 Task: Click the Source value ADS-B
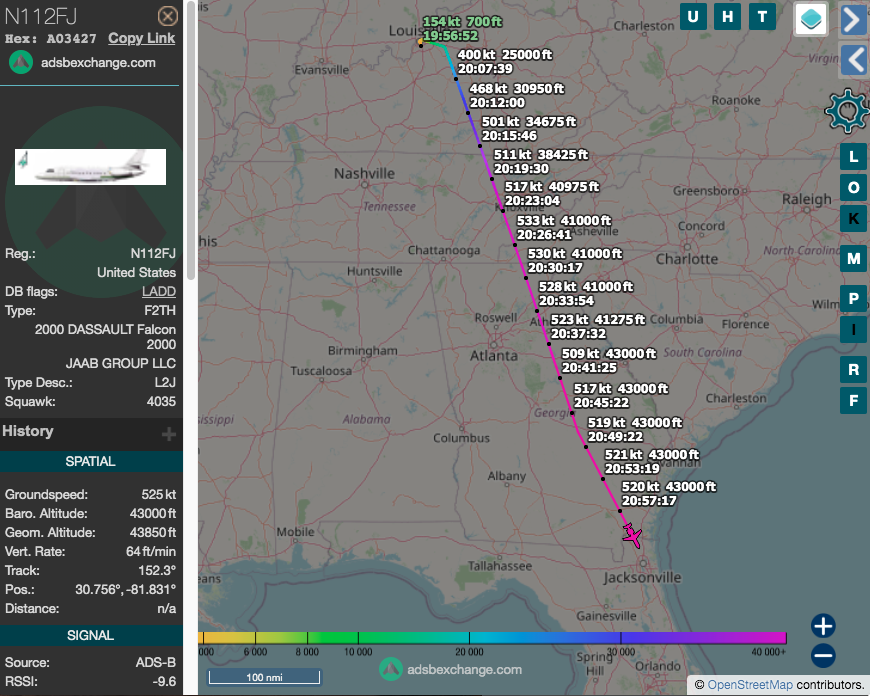coord(156,663)
